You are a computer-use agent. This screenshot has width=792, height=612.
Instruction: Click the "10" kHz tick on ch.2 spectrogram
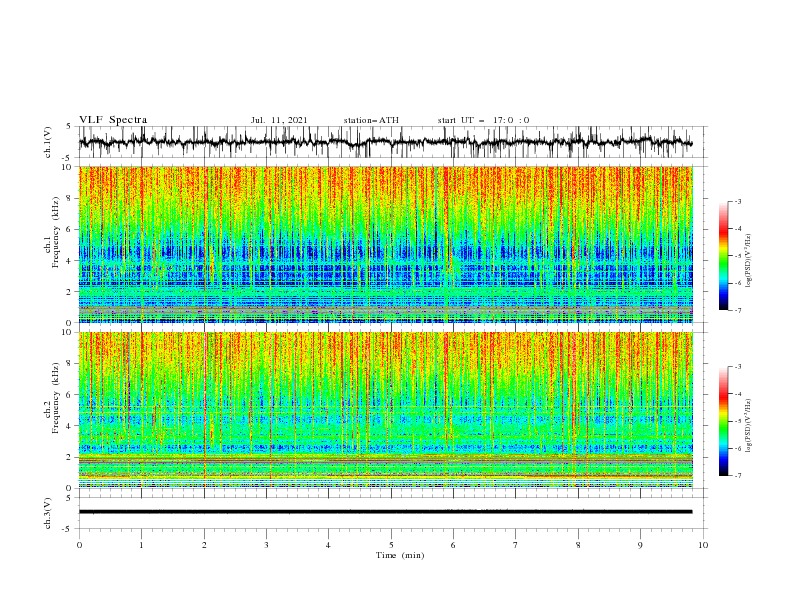click(69, 332)
